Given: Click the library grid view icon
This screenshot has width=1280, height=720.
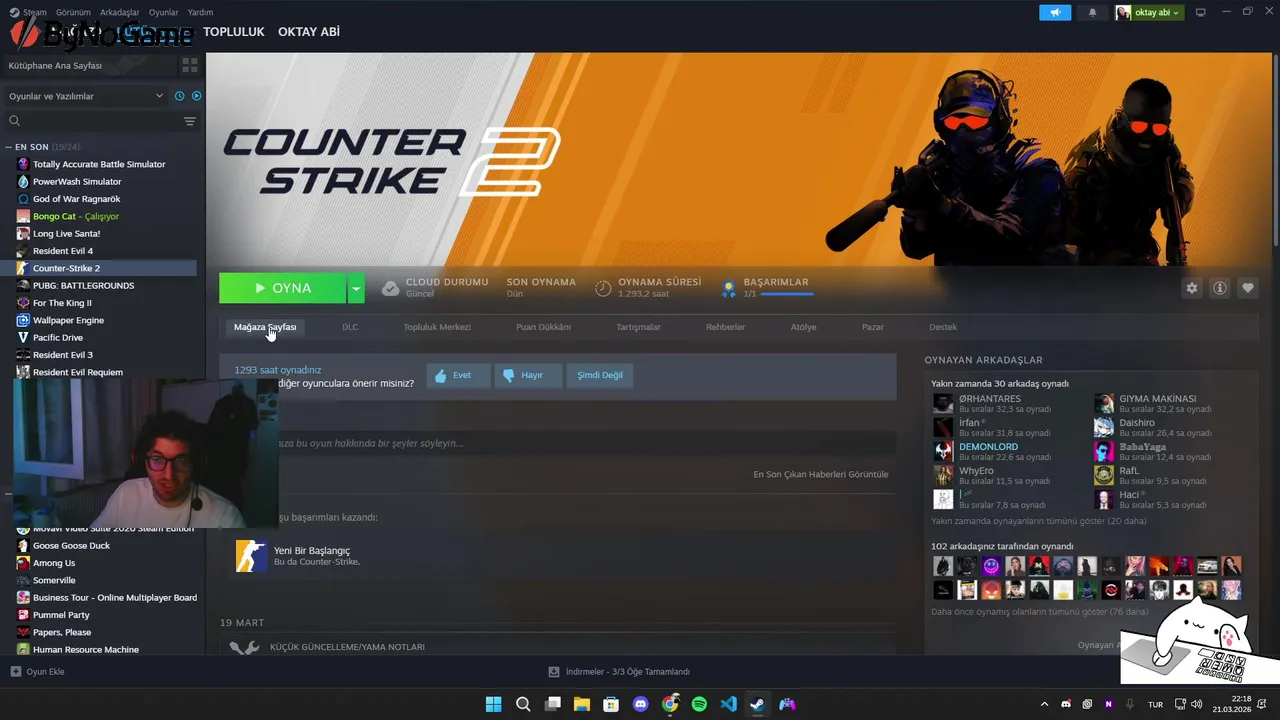Looking at the screenshot, I should (x=189, y=65).
